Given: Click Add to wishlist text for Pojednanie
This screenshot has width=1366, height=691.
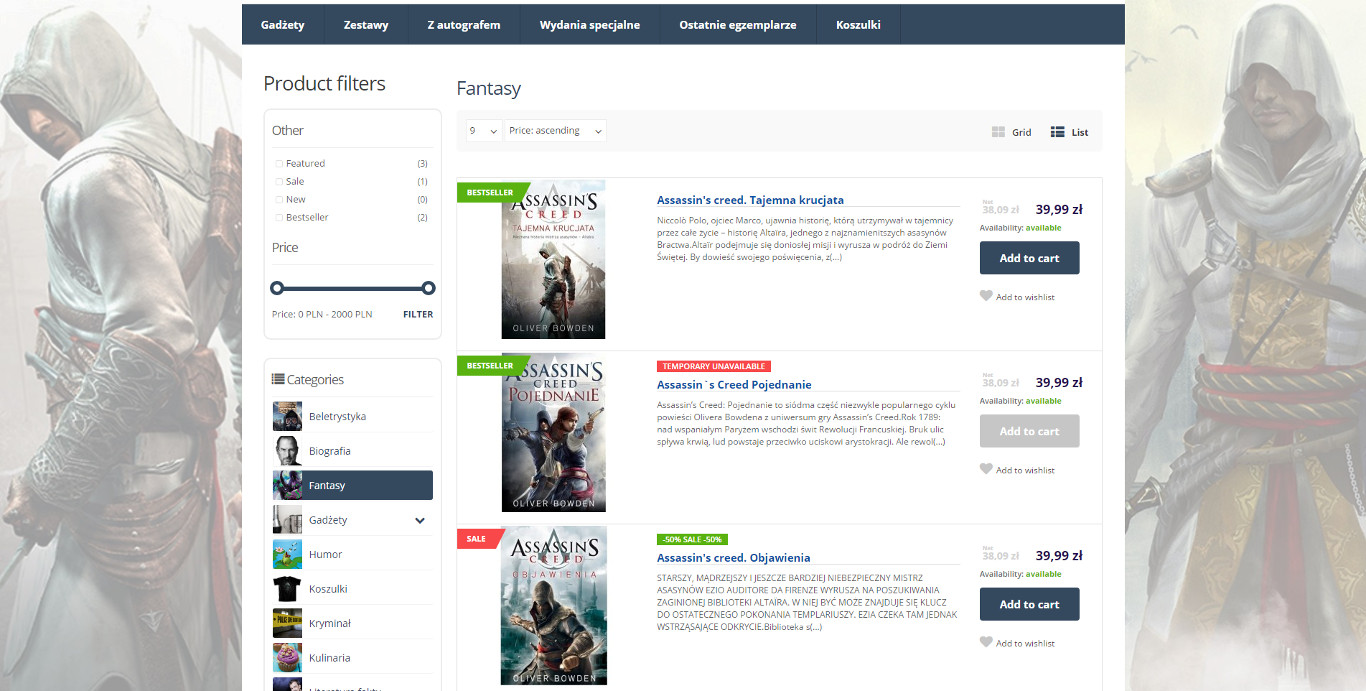Looking at the screenshot, I should coord(1025,470).
